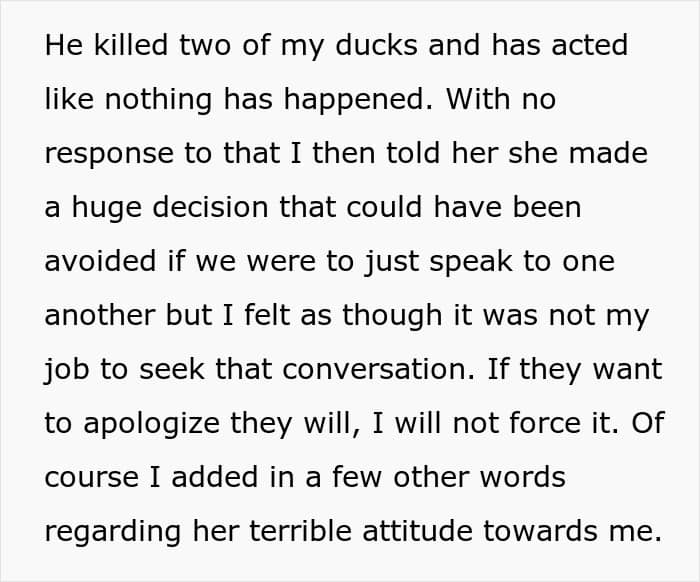Click the phrase "He killed" at the start

(106, 45)
